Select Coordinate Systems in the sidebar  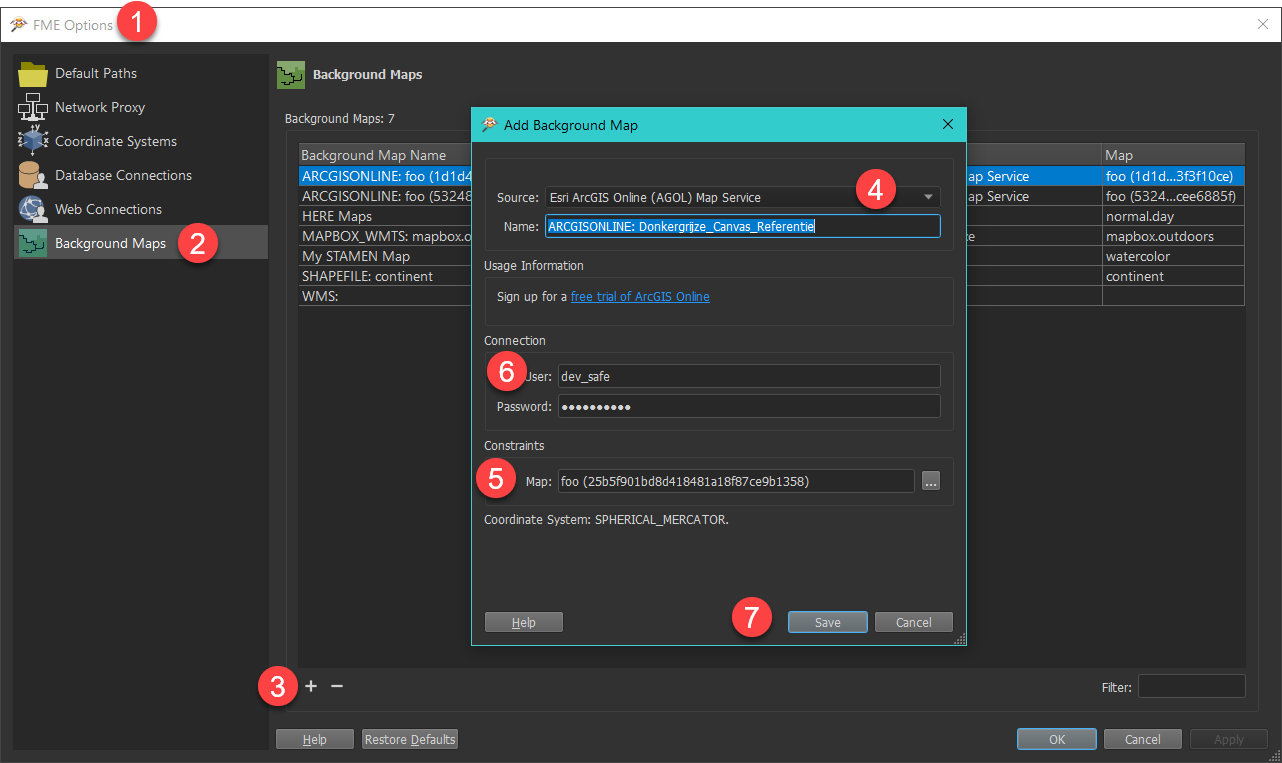pyautogui.click(x=141, y=141)
